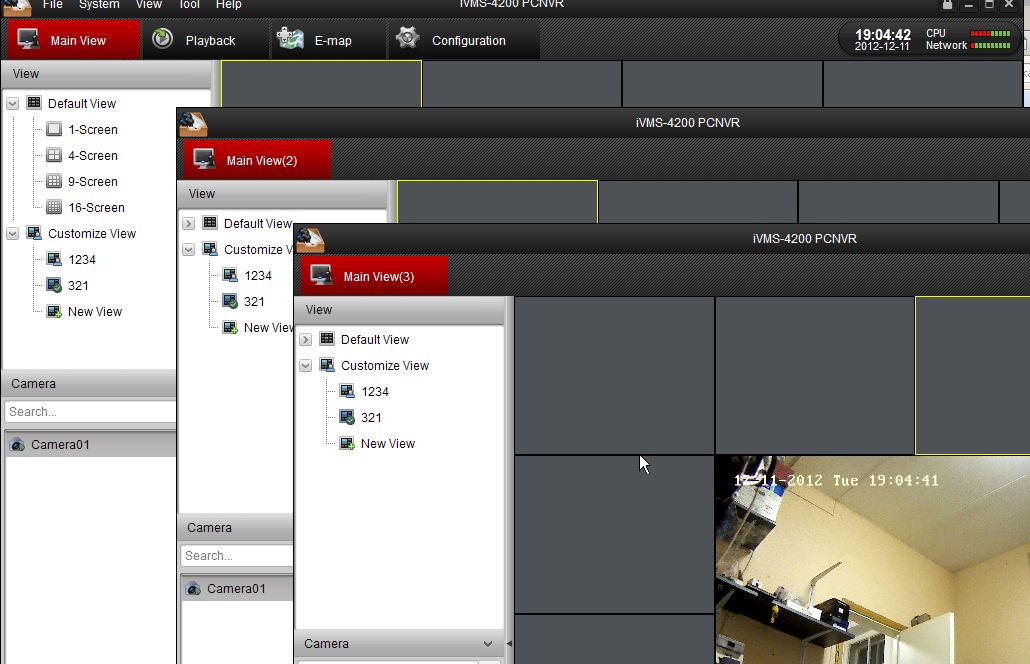Click the 1234 view icon in Main View(3)
This screenshot has height=664, width=1030.
click(x=347, y=391)
